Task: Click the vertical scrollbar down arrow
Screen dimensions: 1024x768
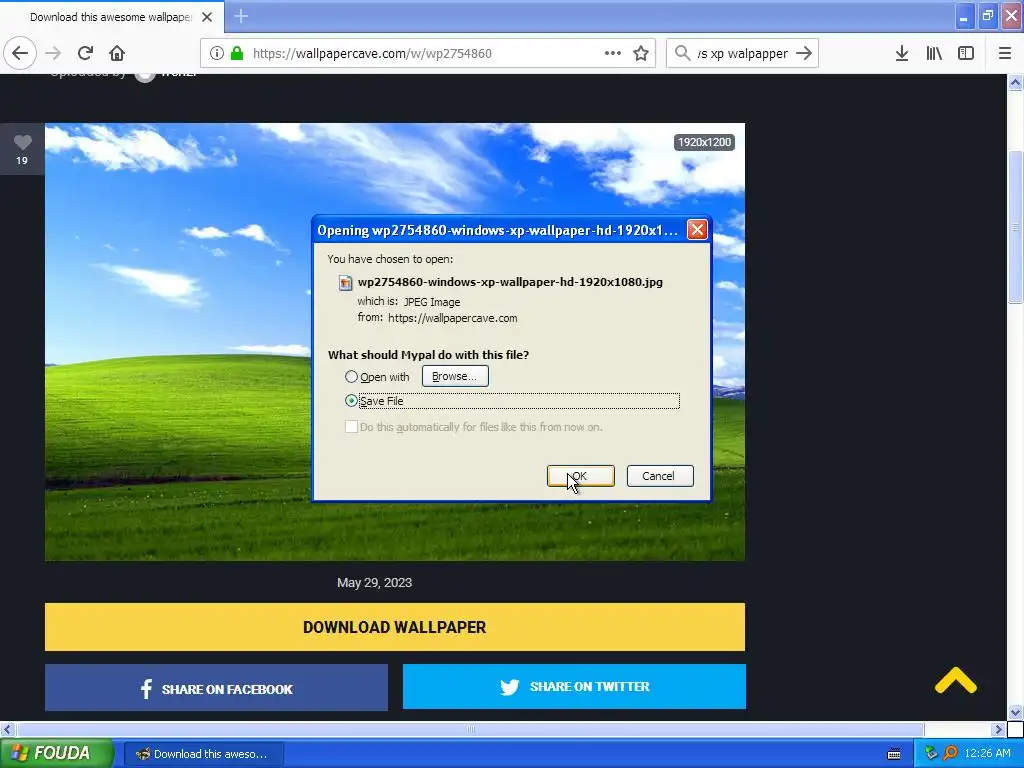Action: tap(1015, 712)
